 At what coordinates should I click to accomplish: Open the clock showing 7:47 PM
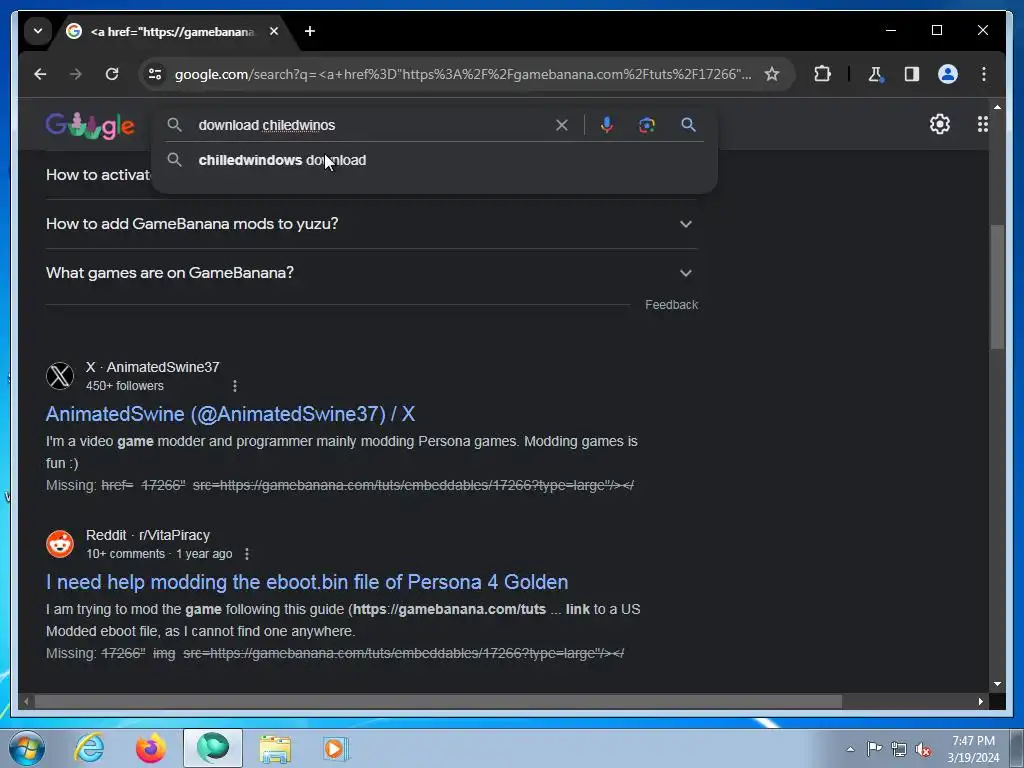coord(973,749)
